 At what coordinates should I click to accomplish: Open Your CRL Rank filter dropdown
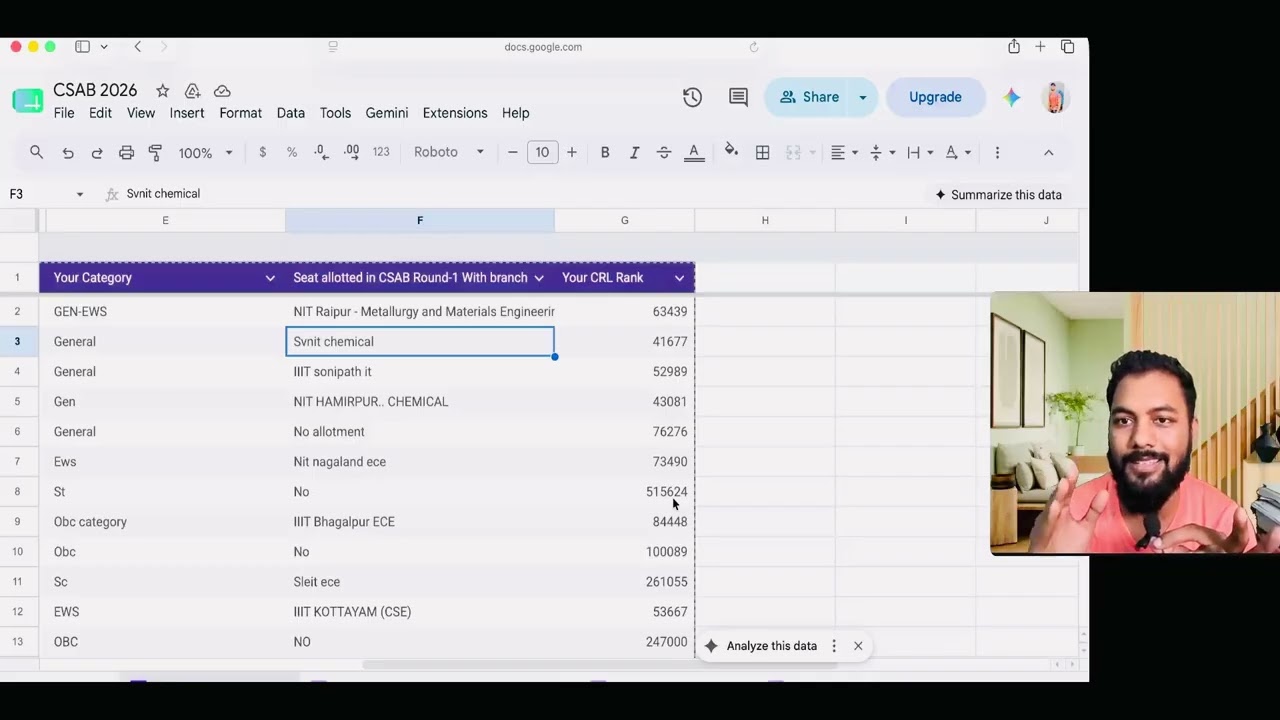(679, 278)
